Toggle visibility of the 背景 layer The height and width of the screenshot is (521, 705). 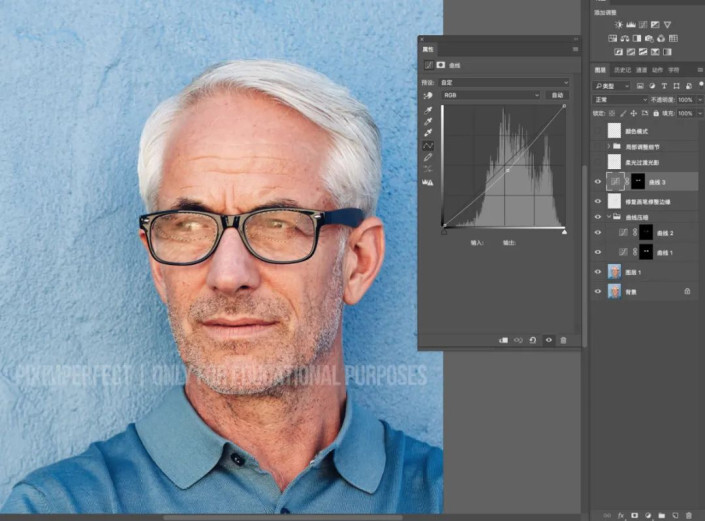point(598,291)
